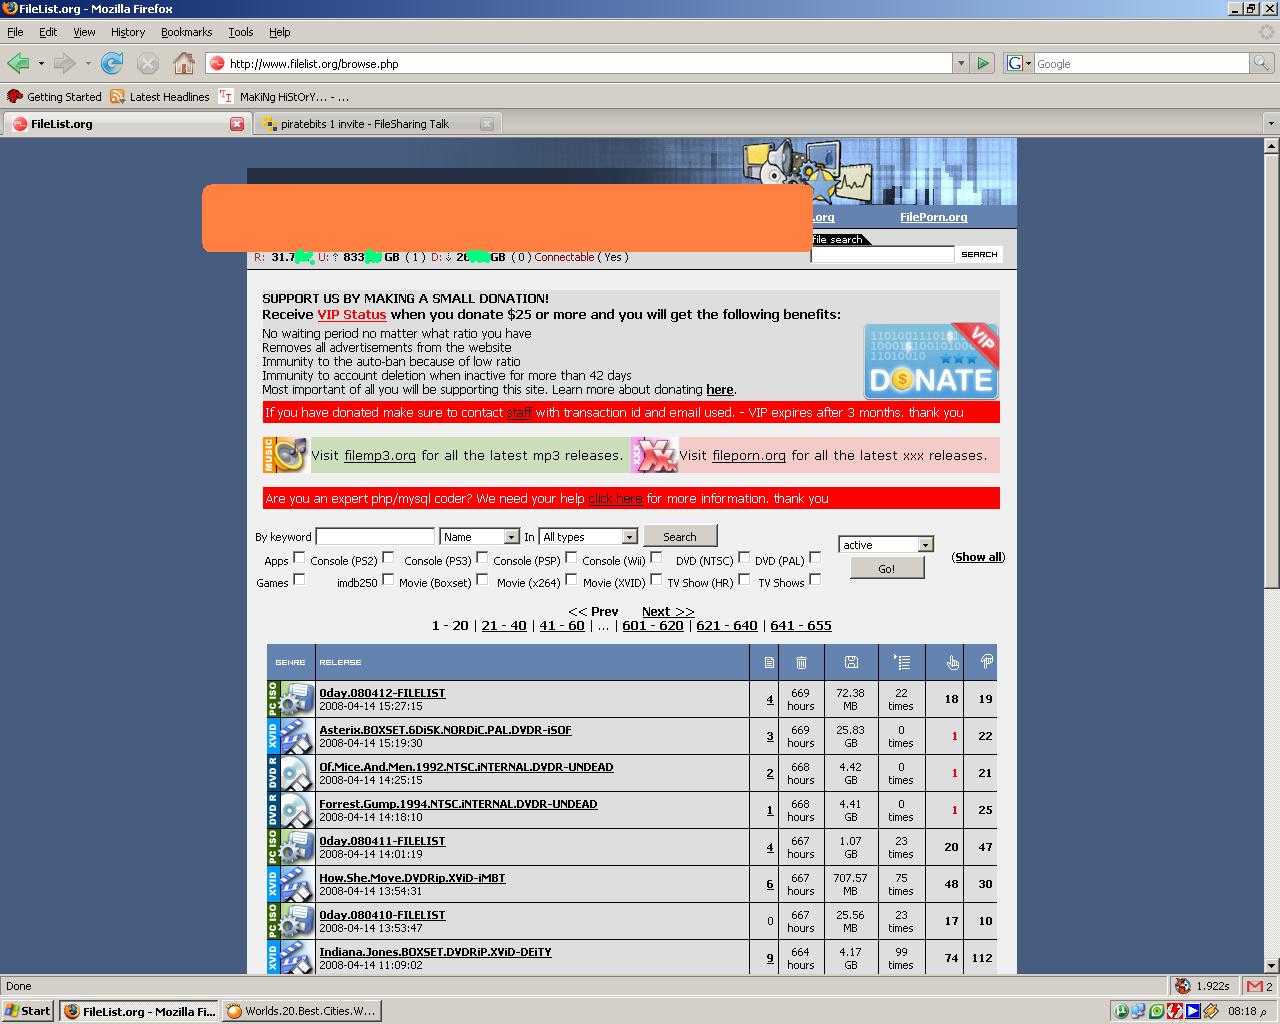Reload the page with the refresh icon
The image size is (1280, 1024).
(112, 63)
